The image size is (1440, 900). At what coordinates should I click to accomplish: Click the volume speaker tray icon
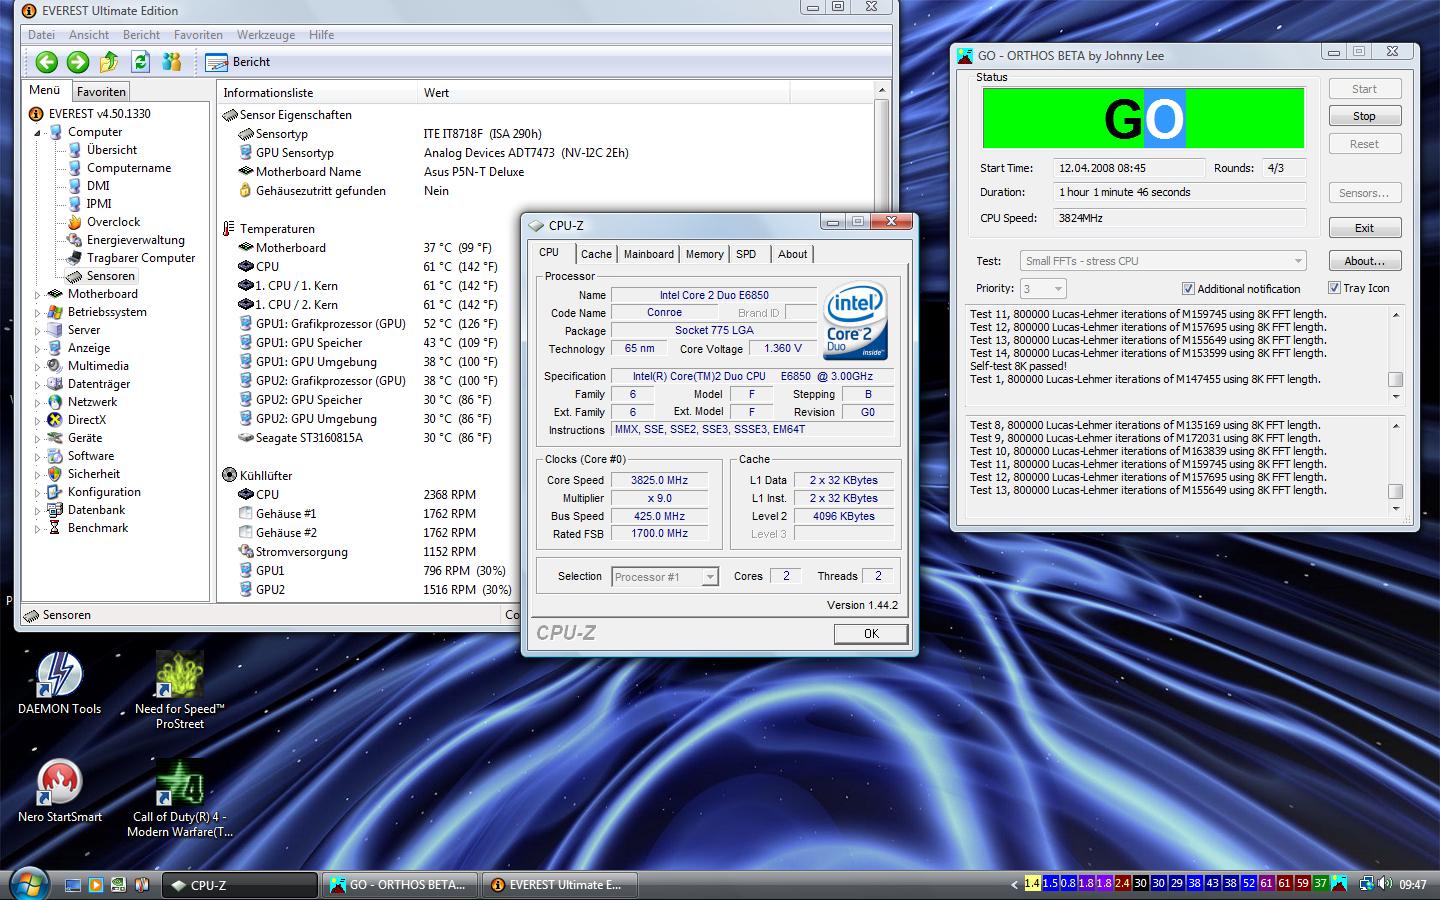coord(1385,884)
